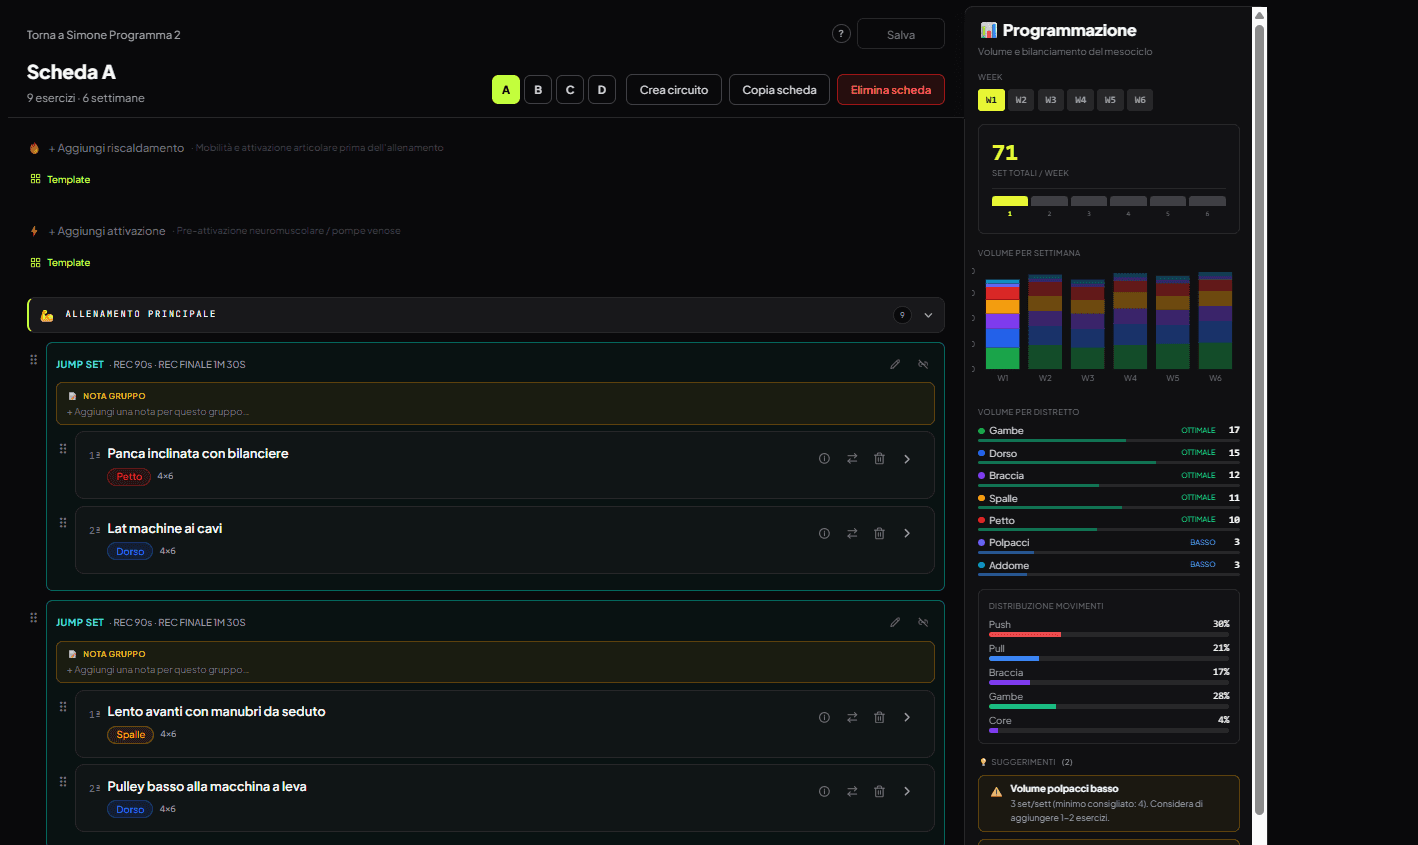Delete Lat machine ai cavi exercise
This screenshot has width=1418, height=845.
(879, 534)
